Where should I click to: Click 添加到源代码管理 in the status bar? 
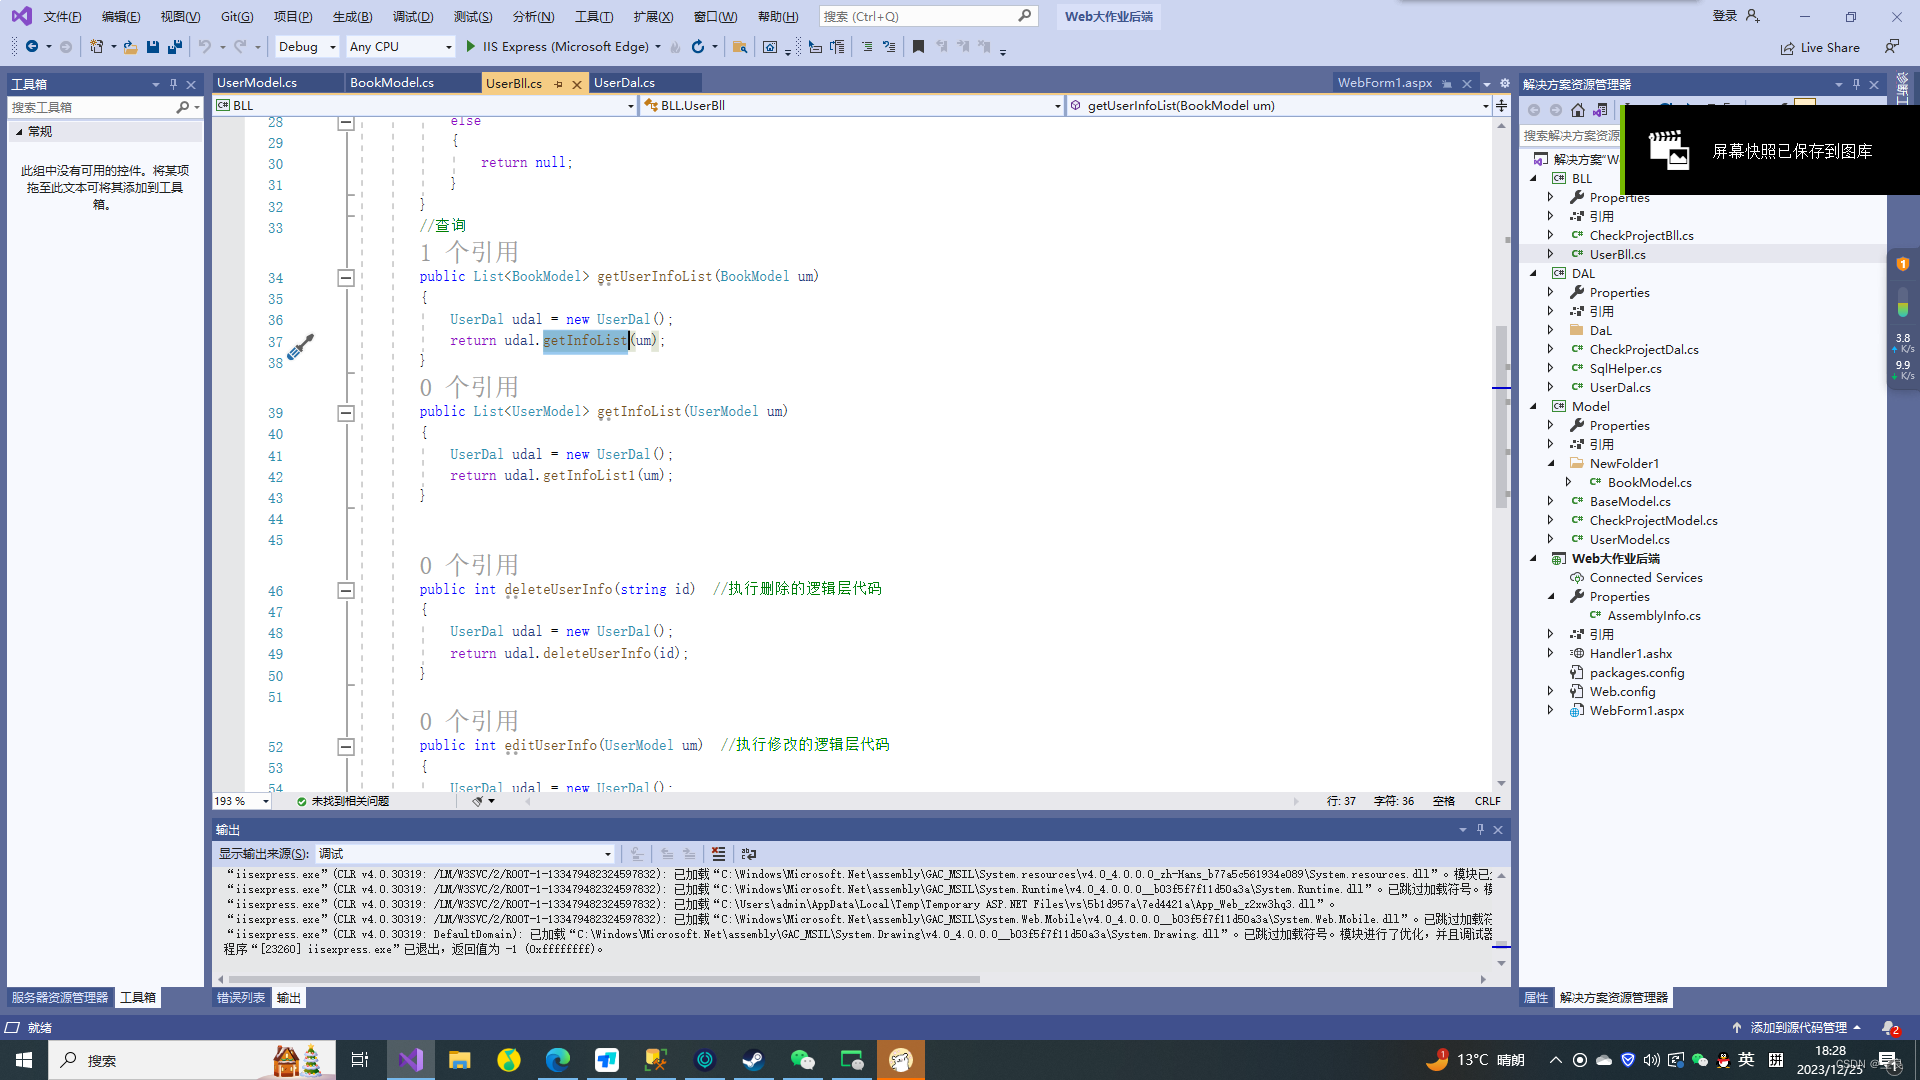[x=1797, y=1028]
